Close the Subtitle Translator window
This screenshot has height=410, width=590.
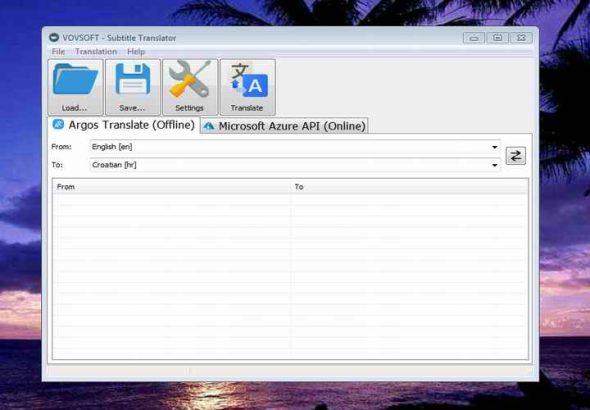point(521,38)
